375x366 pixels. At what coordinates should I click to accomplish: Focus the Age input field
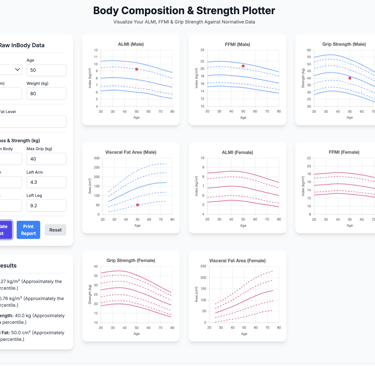(x=46, y=70)
